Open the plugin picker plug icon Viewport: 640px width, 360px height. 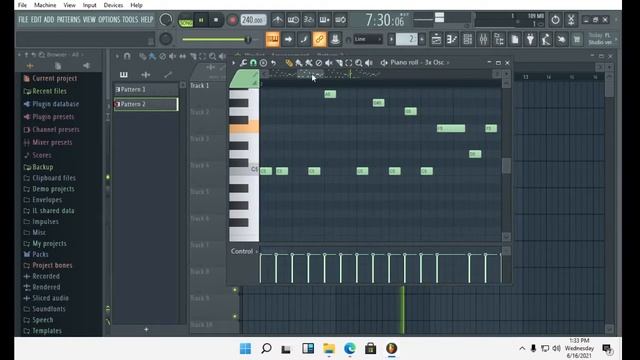pyautogui.click(x=530, y=39)
